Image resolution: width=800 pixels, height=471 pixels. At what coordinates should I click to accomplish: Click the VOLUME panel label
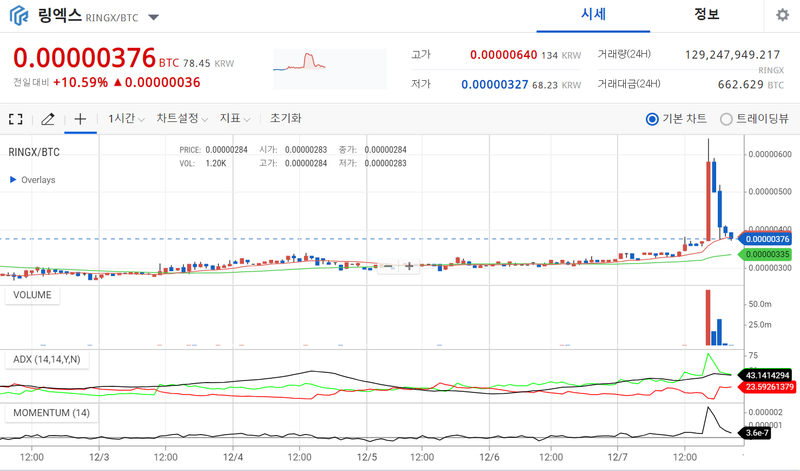coord(32,295)
